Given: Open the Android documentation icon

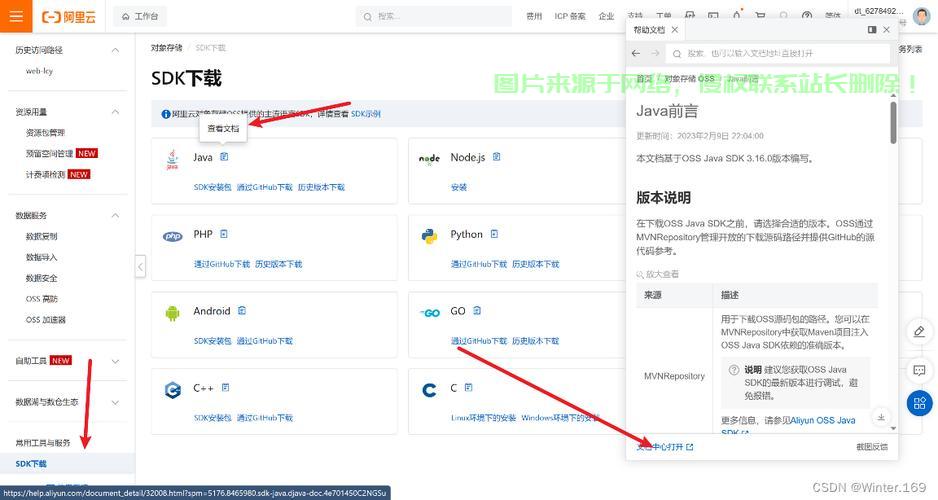Looking at the screenshot, I should [242, 310].
